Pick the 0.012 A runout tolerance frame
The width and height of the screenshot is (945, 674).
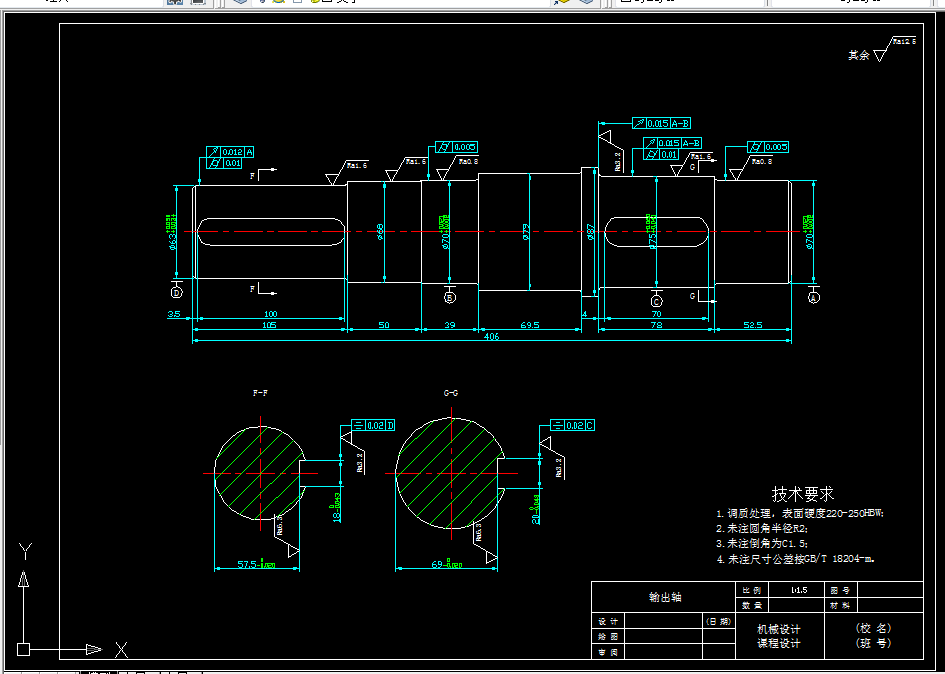pos(230,152)
